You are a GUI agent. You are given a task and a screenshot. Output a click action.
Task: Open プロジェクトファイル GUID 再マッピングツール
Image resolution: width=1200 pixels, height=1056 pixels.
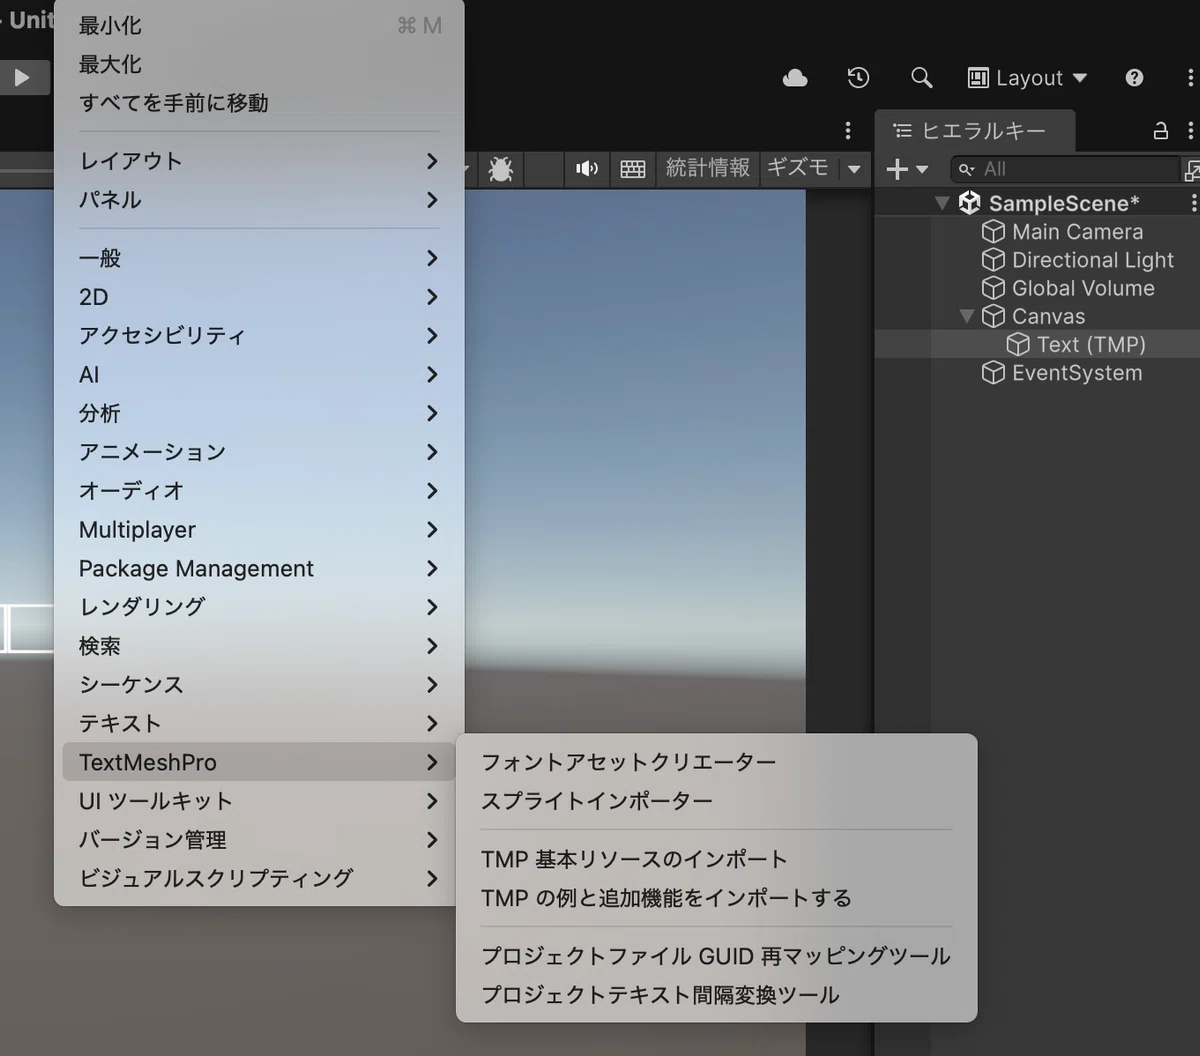tap(716, 956)
